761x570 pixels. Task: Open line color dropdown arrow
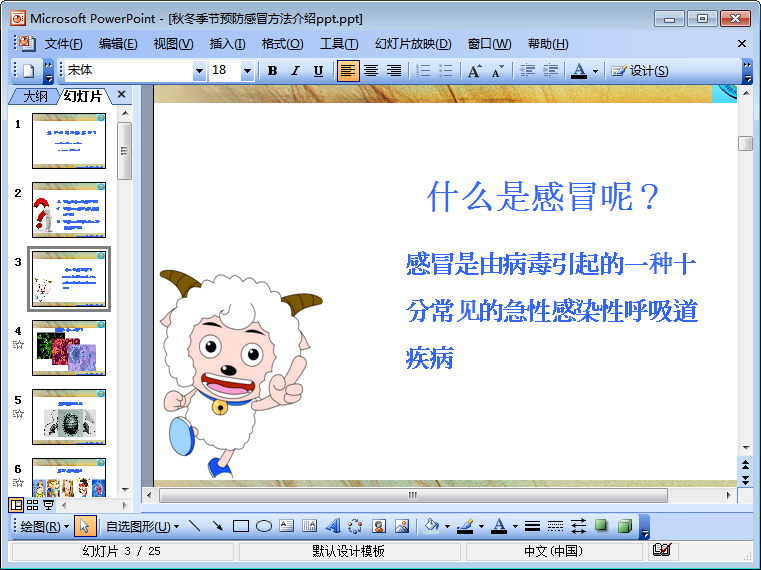click(x=481, y=526)
